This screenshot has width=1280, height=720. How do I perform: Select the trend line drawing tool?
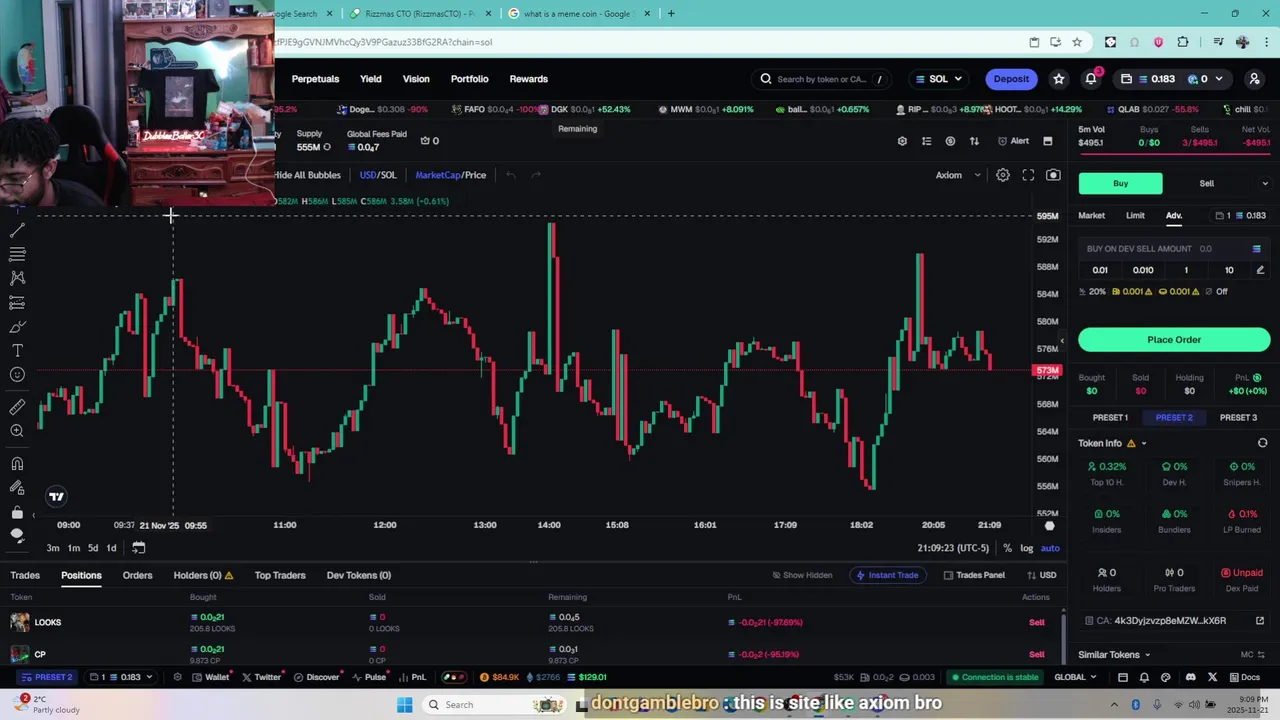click(17, 230)
